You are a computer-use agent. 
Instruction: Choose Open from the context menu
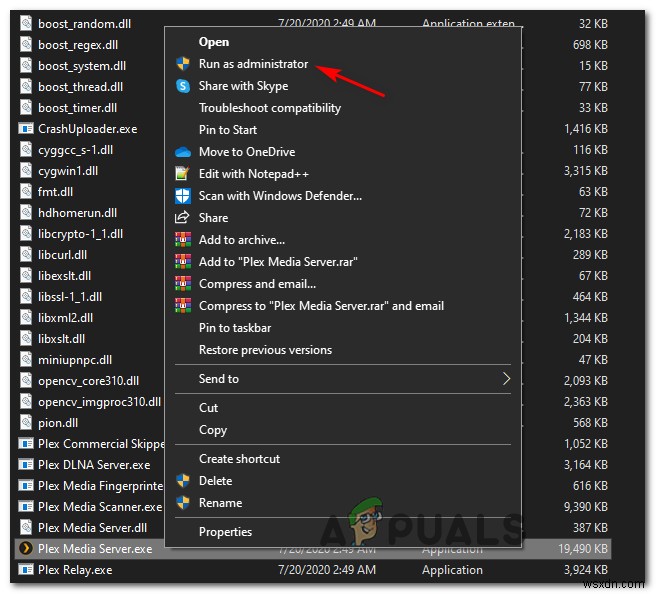tap(214, 42)
